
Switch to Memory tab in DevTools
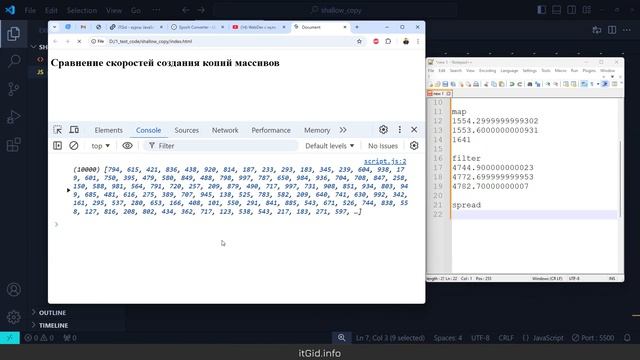[317, 130]
